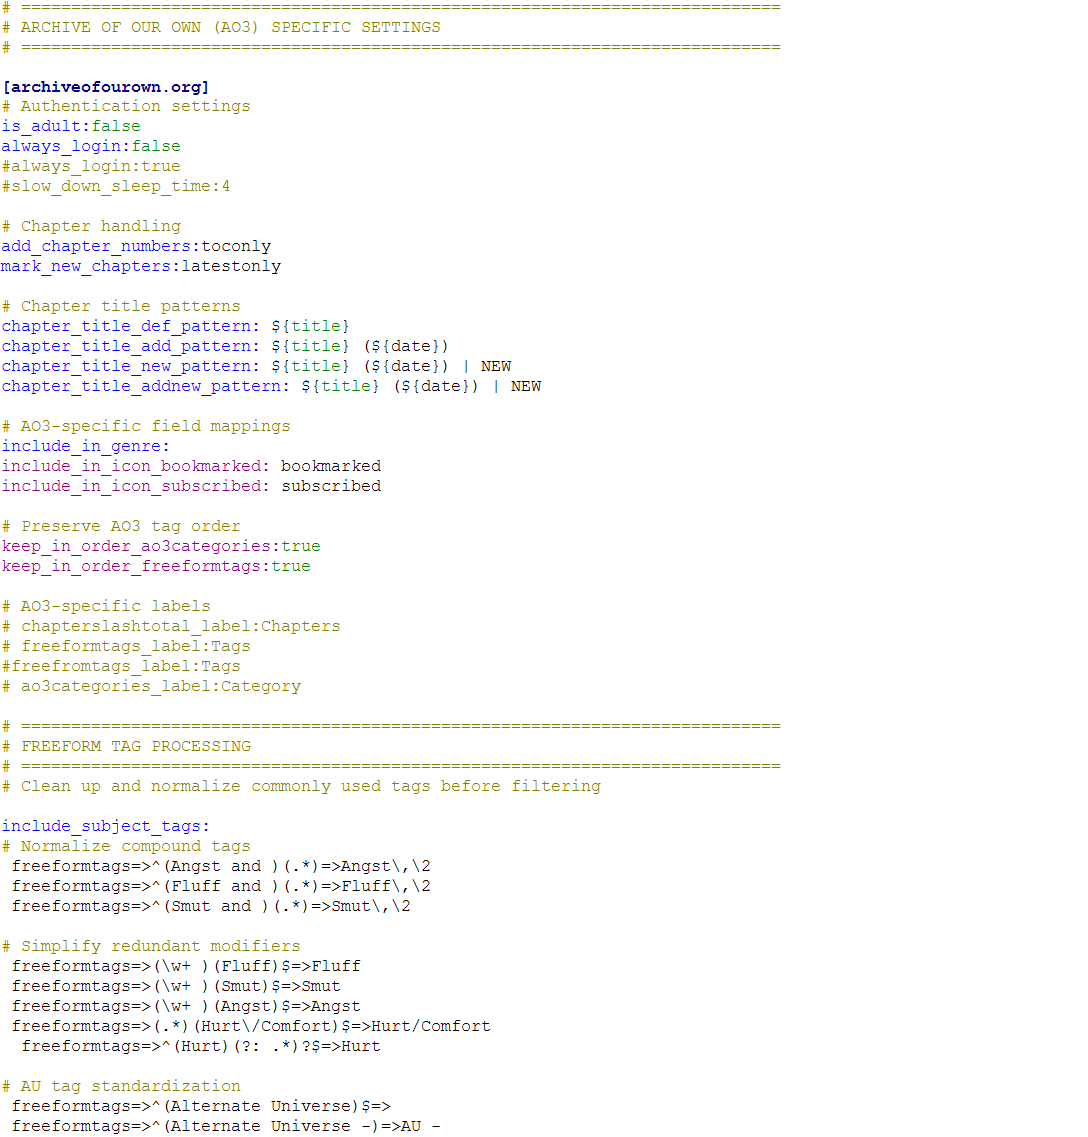The image size is (1088, 1137).
Task: Click the keep_in_order_freeformtags:true line
Action: pyautogui.click(x=156, y=566)
